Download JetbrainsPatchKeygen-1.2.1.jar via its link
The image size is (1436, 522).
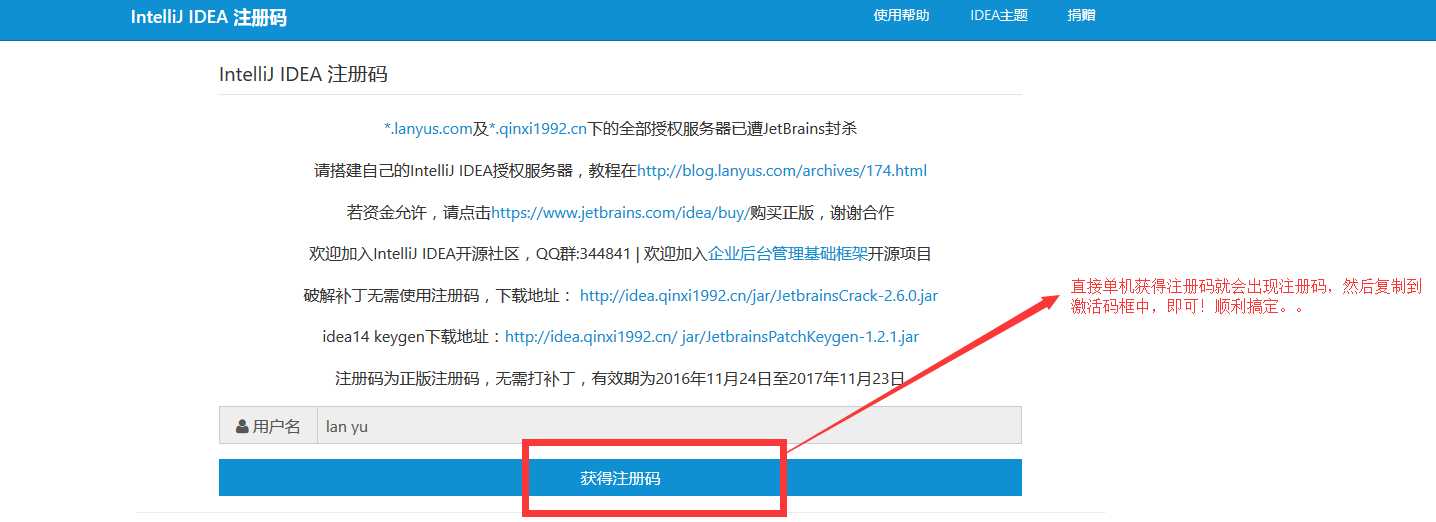click(711, 337)
